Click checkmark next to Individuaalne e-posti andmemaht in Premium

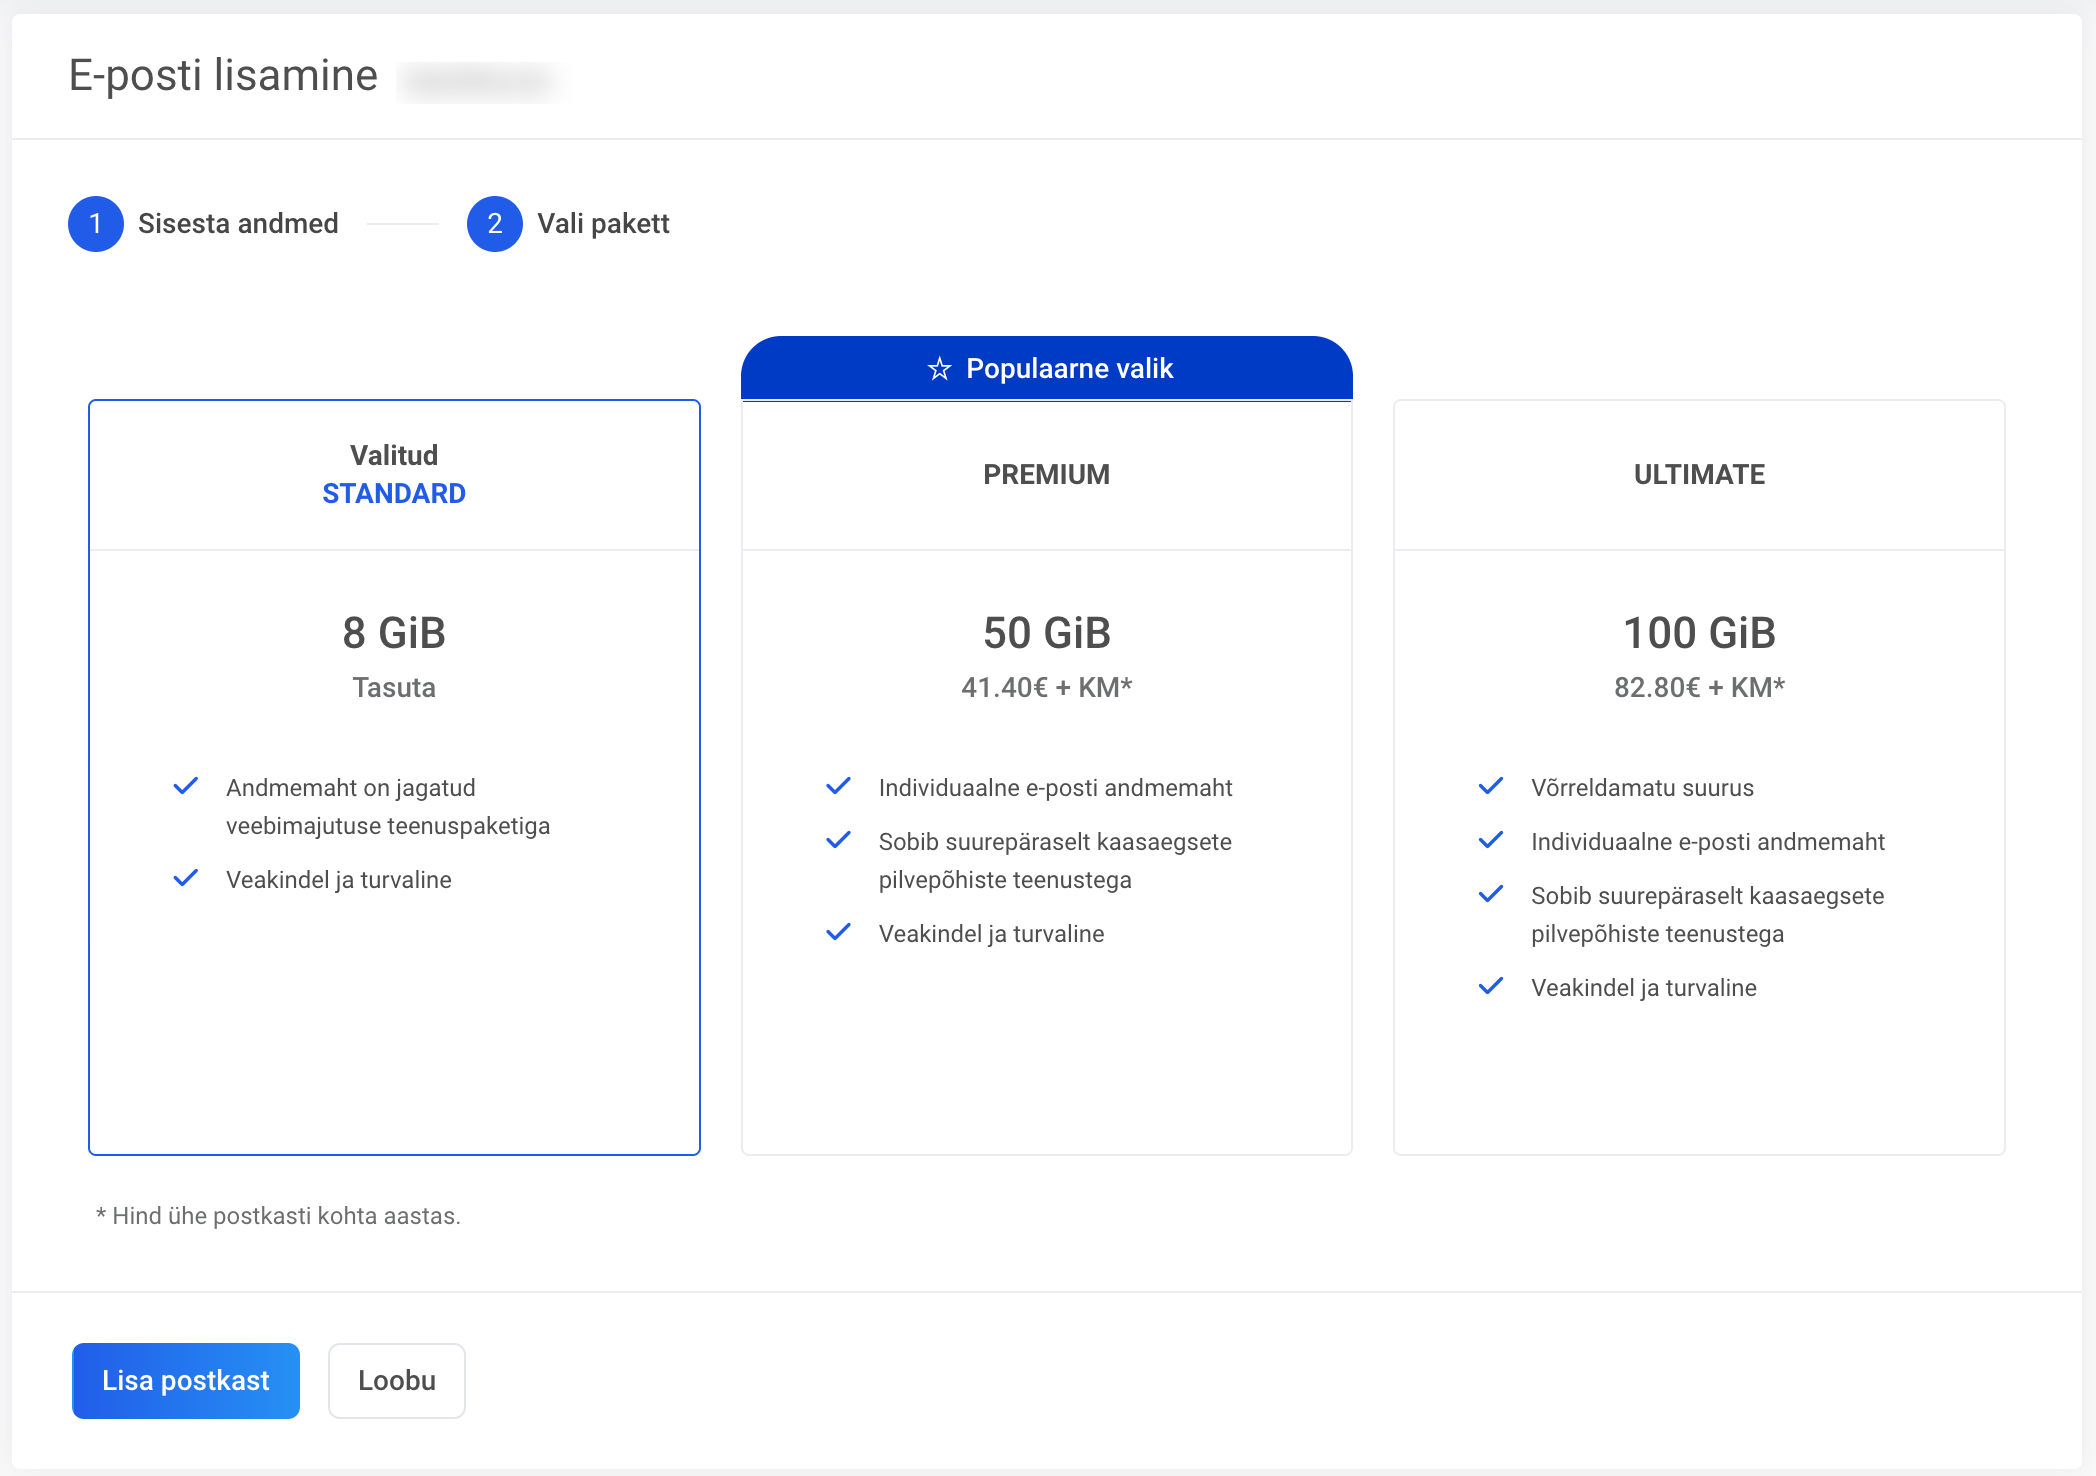838,786
